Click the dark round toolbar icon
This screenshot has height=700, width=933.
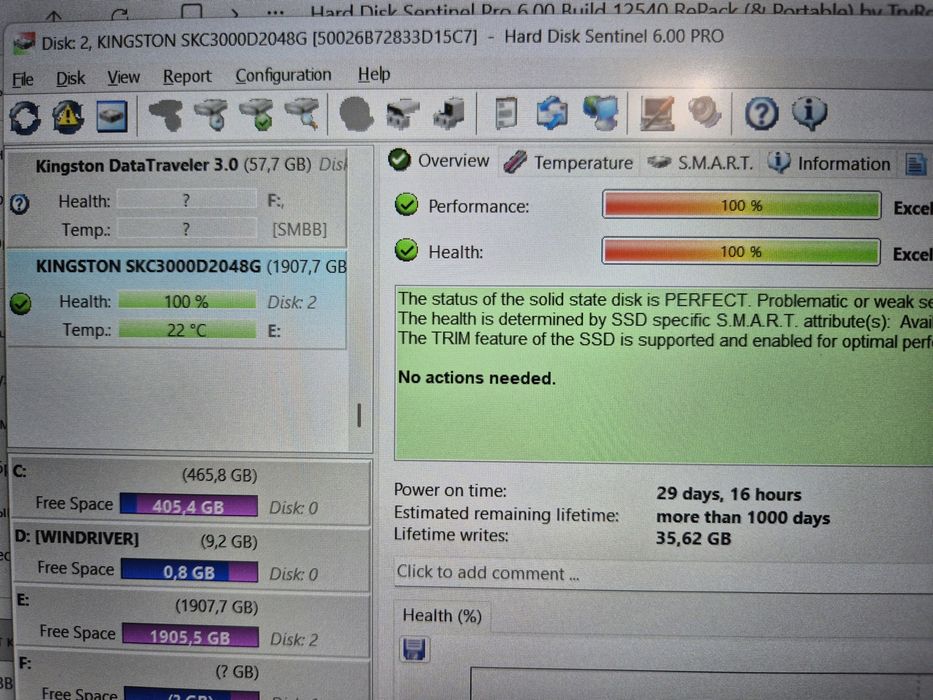[356, 113]
